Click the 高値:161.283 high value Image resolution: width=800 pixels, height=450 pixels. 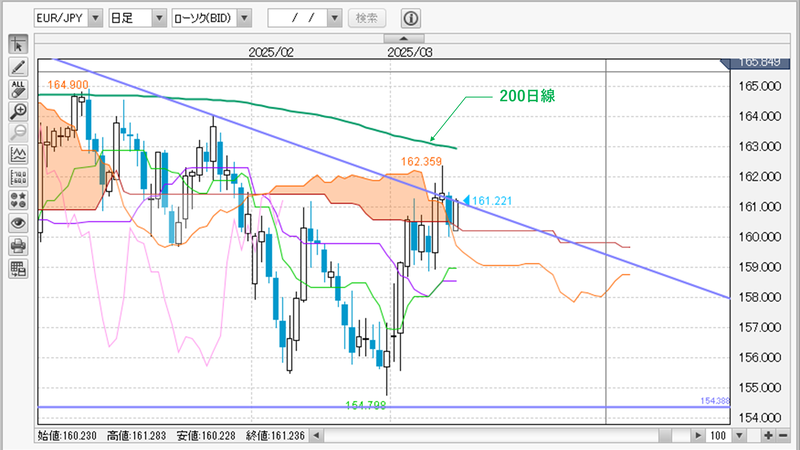136,436
